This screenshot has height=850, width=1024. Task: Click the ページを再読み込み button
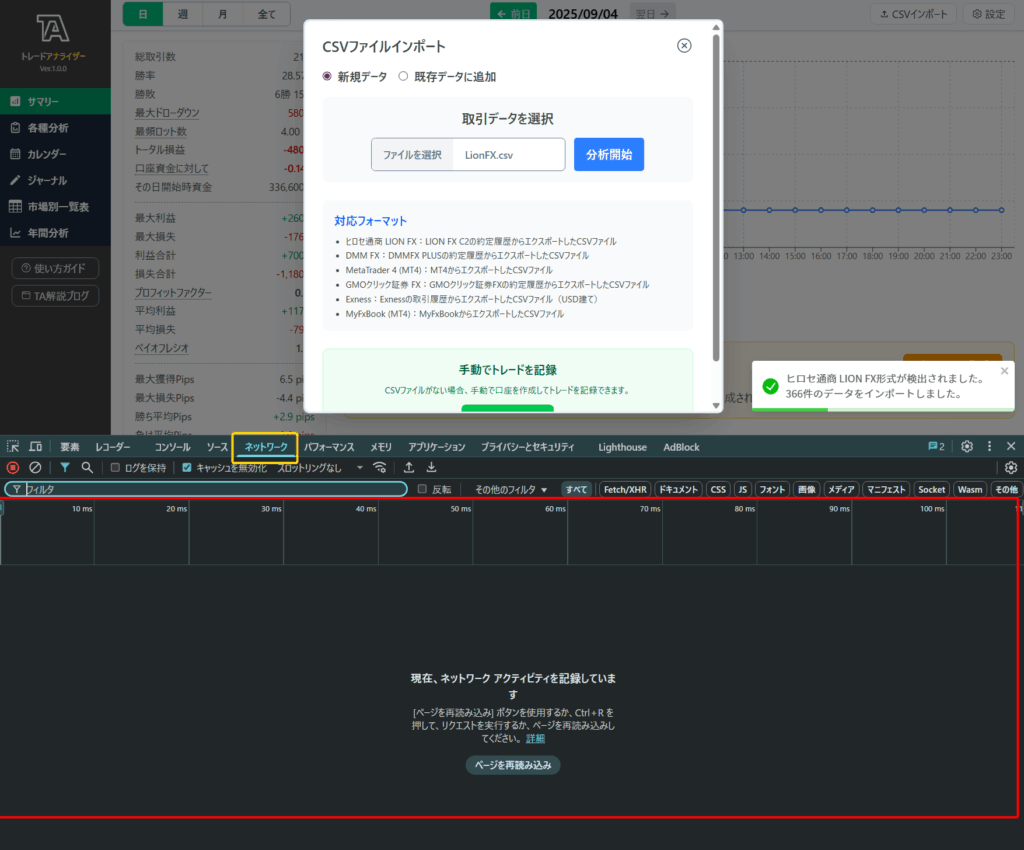click(x=513, y=765)
